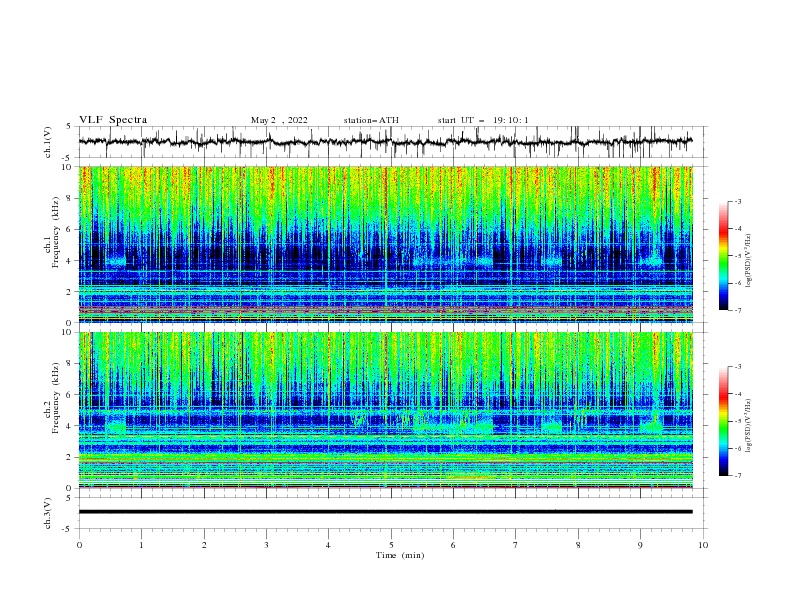Click the ch.2 colorbar "log(PSD)(V²/Hz)" label
This screenshot has height=612, width=792.
748,425
